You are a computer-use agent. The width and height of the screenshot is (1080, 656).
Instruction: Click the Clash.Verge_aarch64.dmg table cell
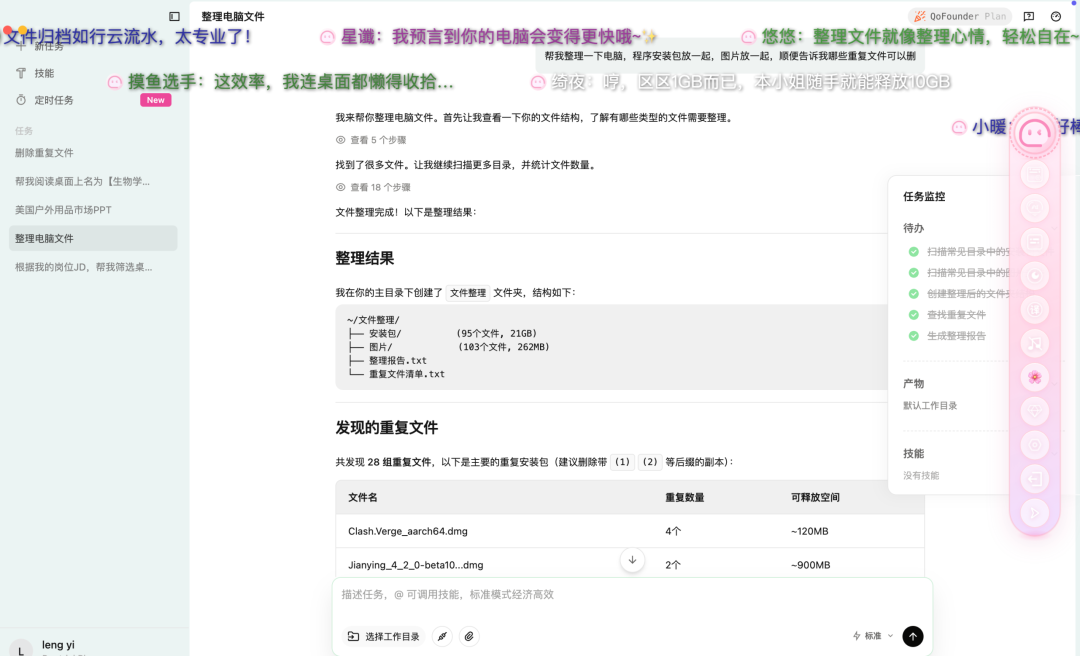pyautogui.click(x=408, y=531)
